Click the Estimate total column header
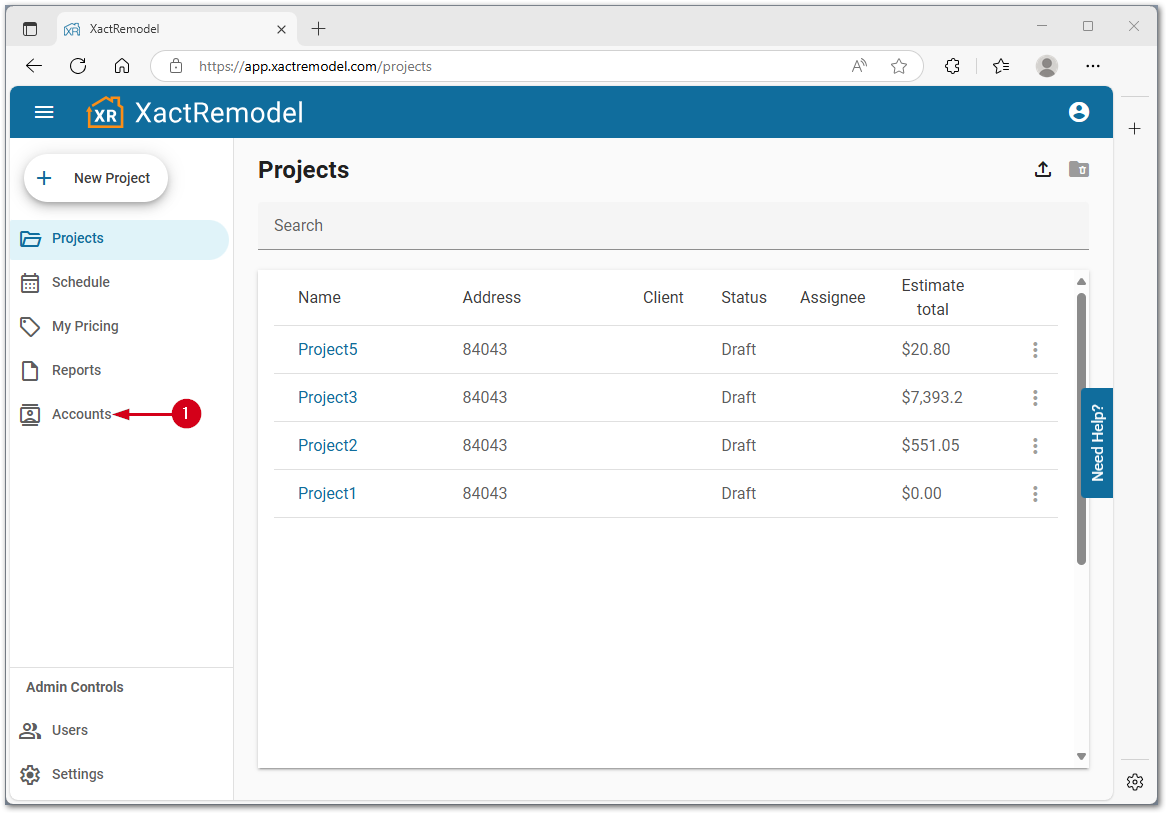 932,298
